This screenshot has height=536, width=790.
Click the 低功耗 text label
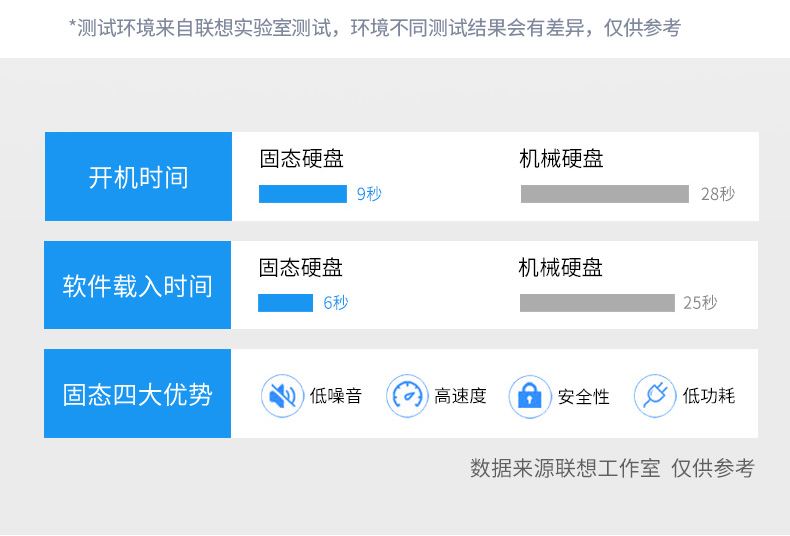click(x=708, y=396)
